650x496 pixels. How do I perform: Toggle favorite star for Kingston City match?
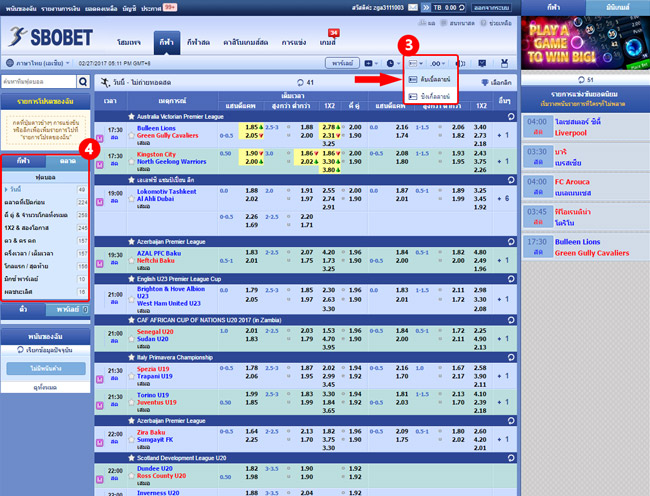click(x=131, y=162)
